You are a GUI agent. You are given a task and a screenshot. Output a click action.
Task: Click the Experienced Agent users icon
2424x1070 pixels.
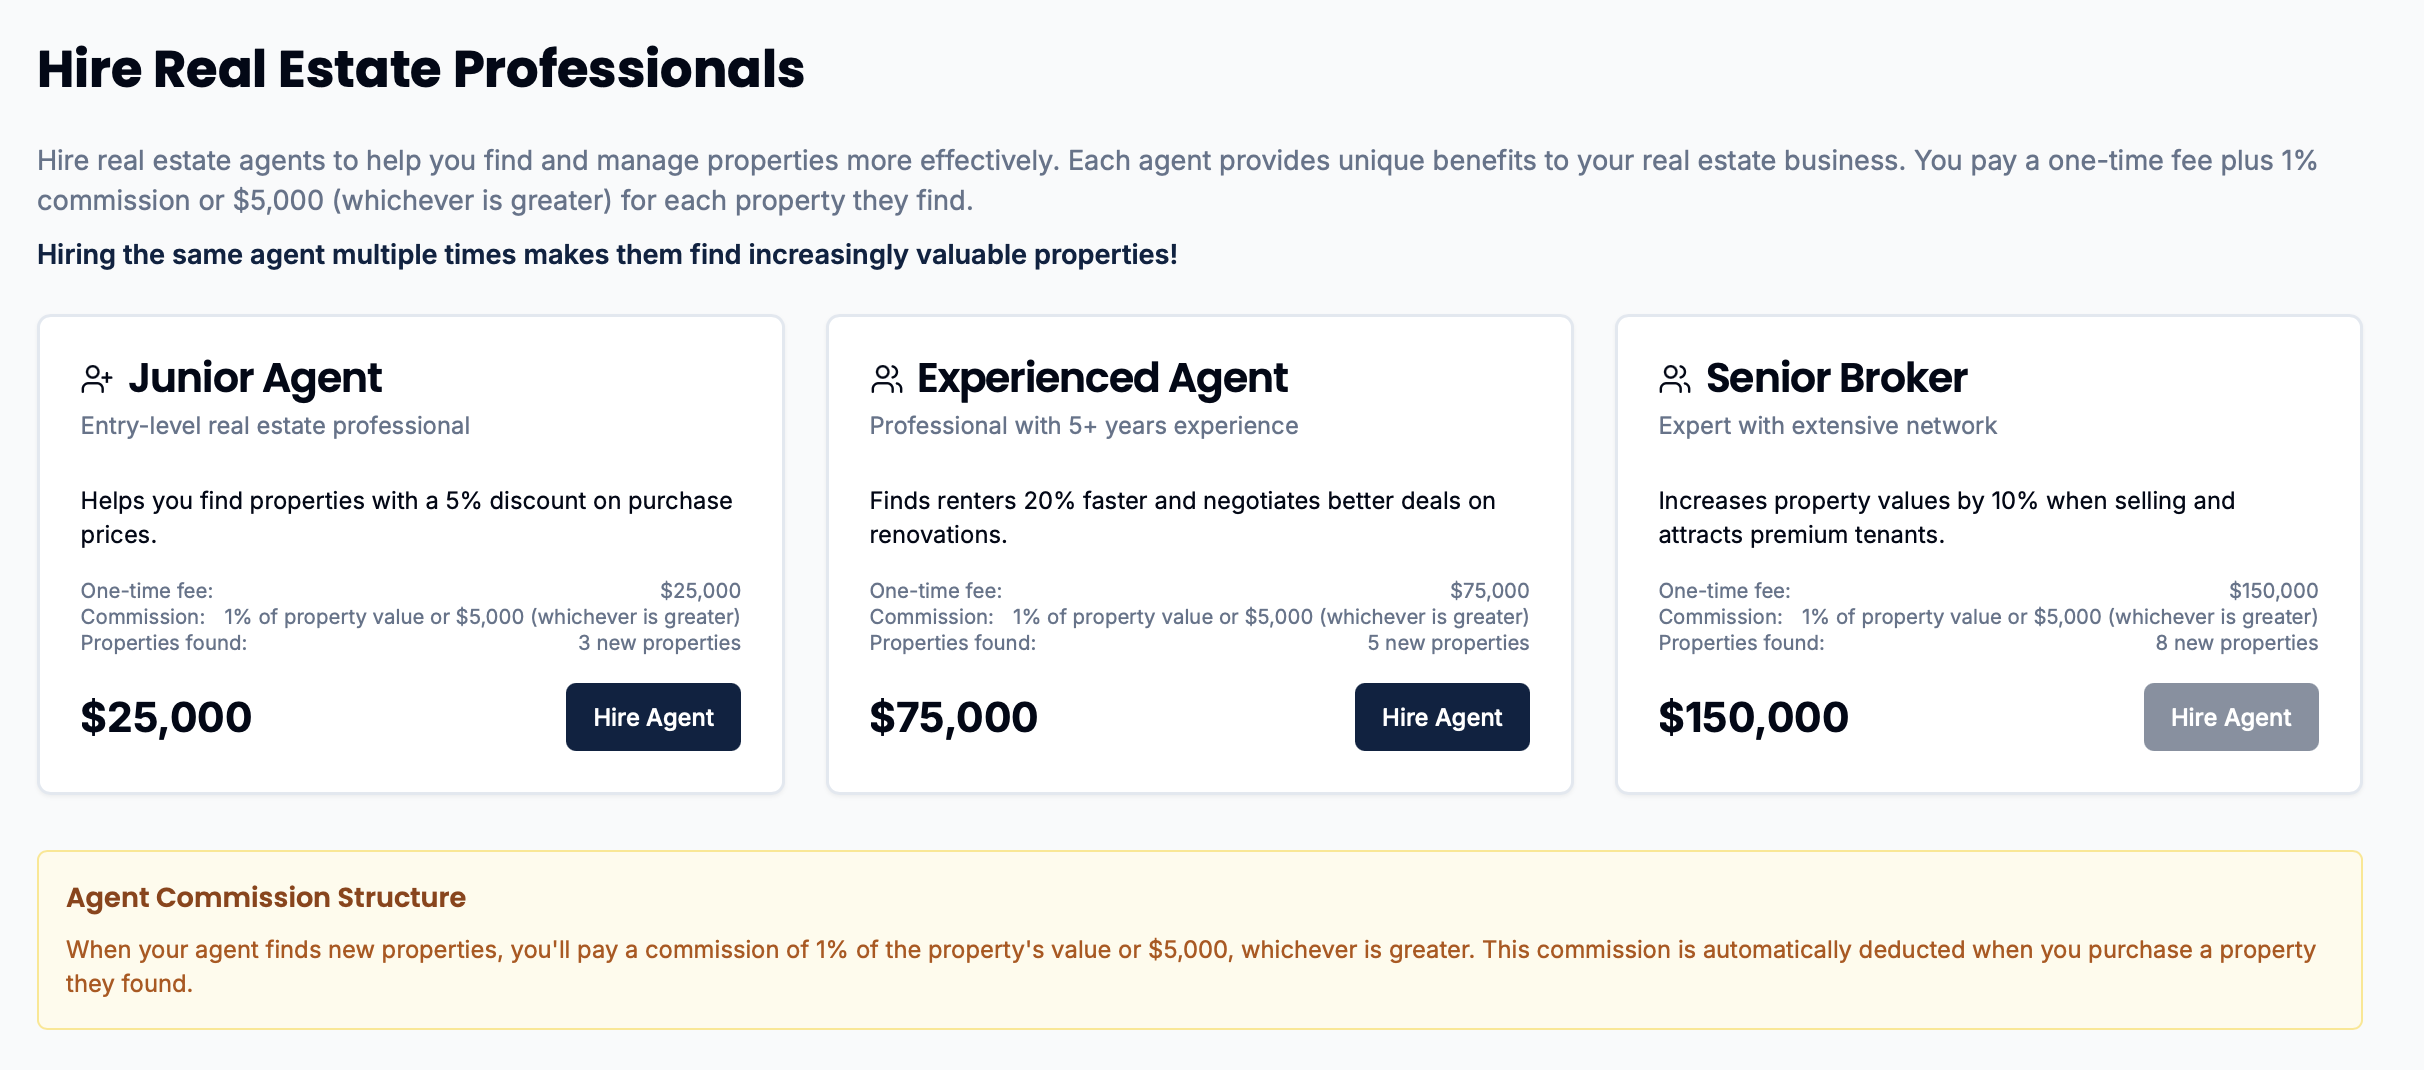886,379
